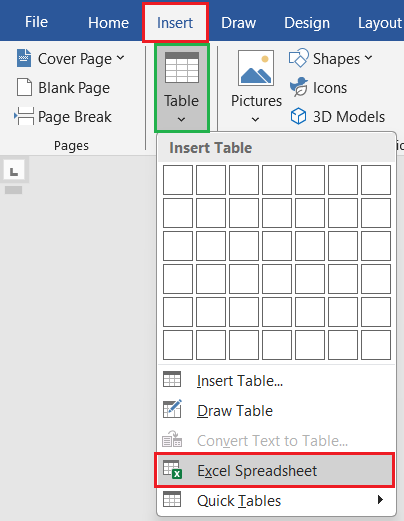Image resolution: width=404 pixels, height=521 pixels.
Task: Select top-right cell of the table grid
Action: [376, 180]
